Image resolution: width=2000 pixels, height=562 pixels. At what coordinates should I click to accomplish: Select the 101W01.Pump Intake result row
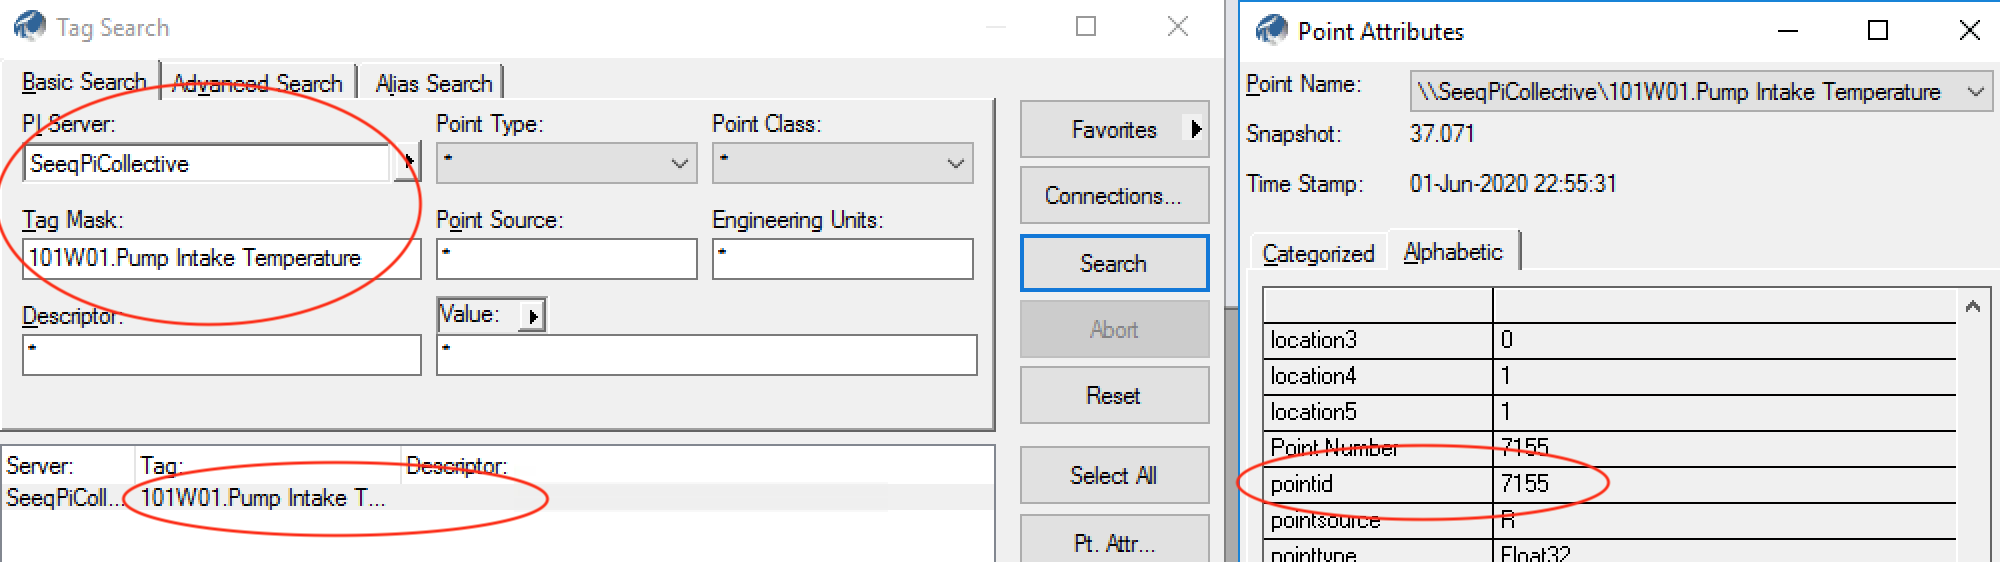point(262,498)
